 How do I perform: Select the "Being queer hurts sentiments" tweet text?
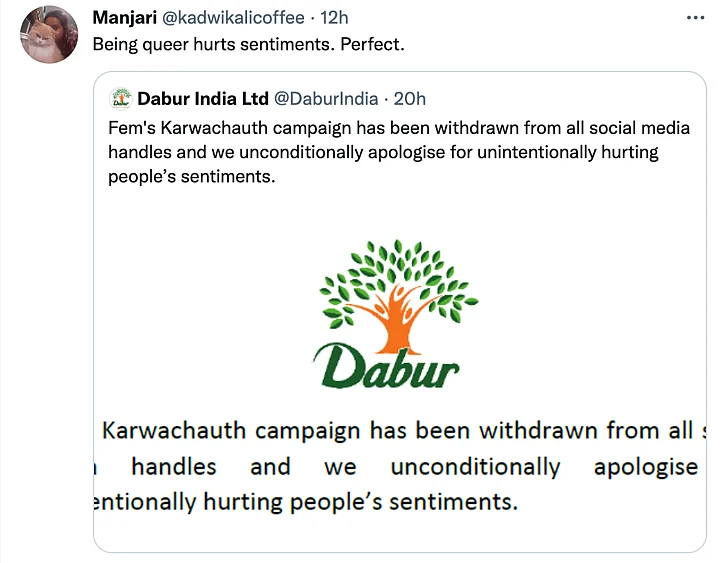pos(248,45)
